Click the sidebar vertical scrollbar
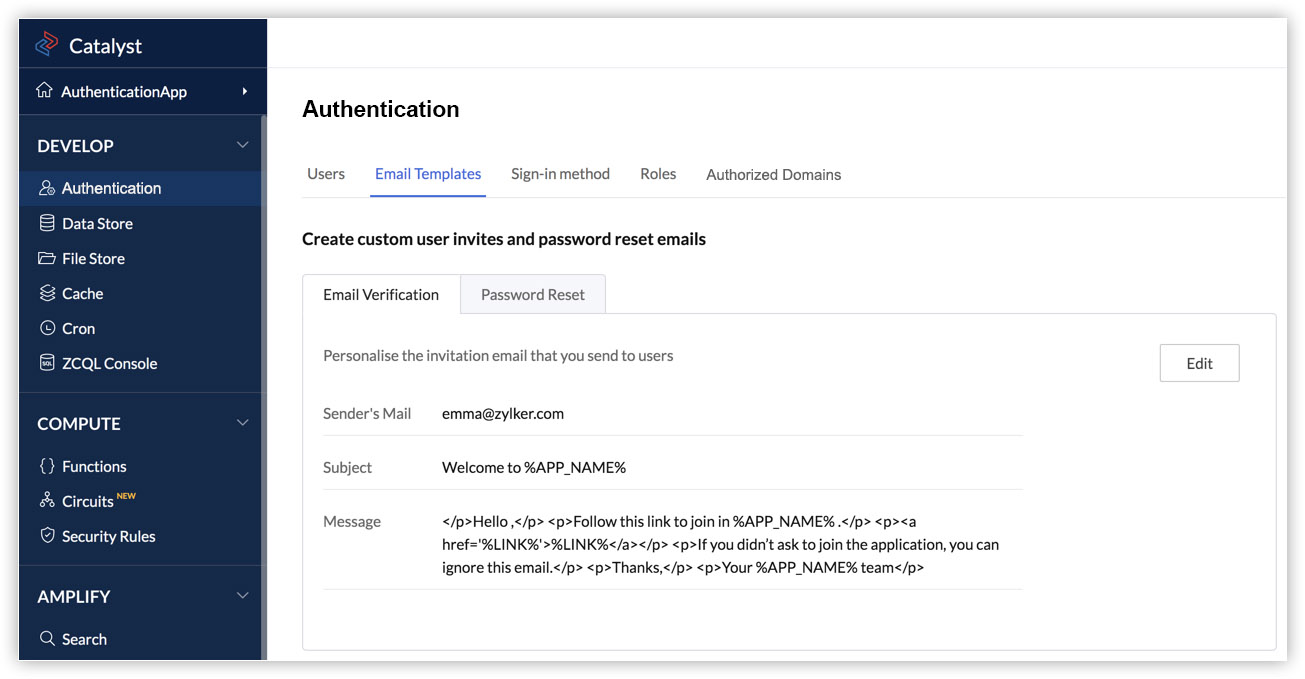The height and width of the screenshot is (679, 1305). [264, 380]
